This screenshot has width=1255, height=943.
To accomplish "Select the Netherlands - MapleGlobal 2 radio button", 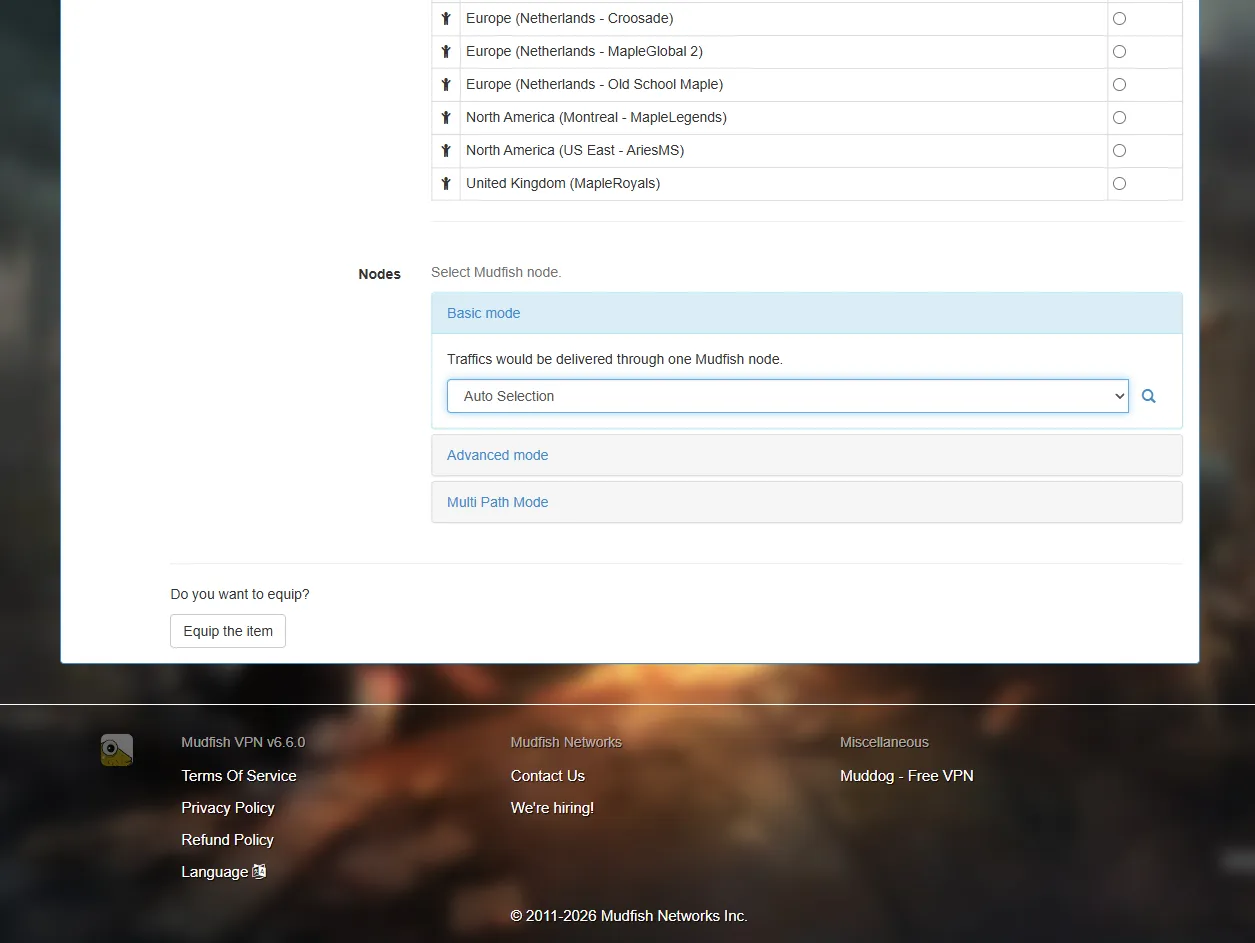I will coord(1119,51).
